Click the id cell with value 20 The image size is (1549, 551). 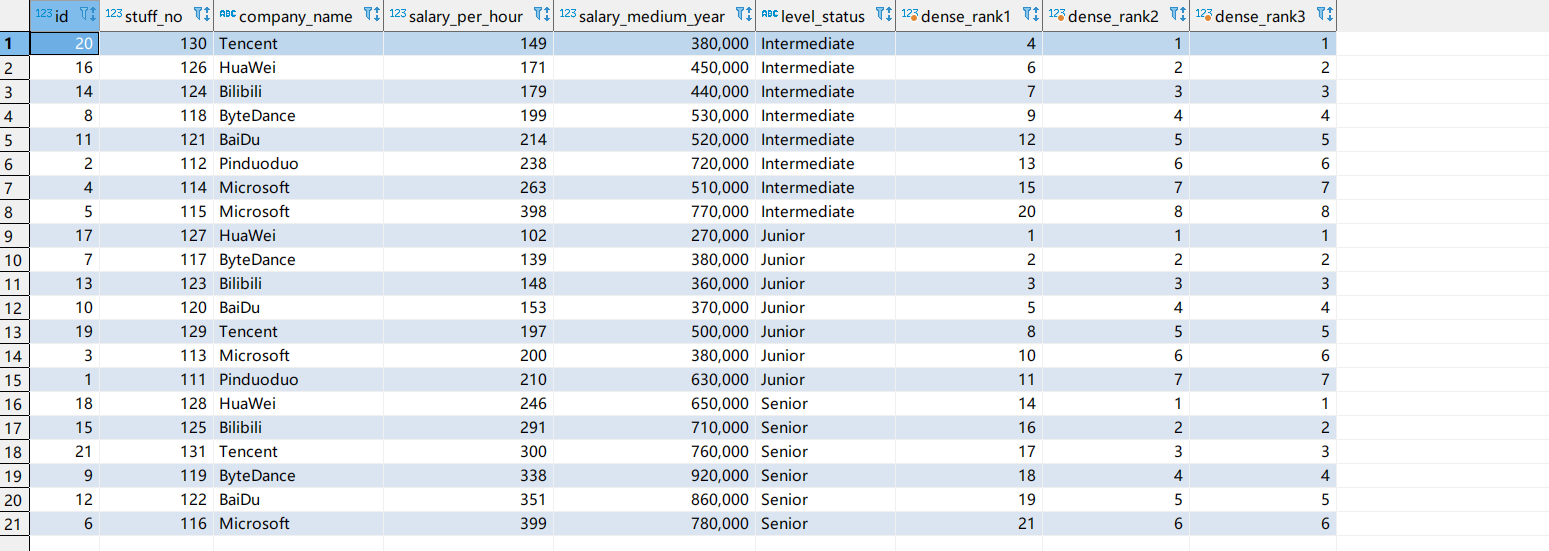coord(64,43)
